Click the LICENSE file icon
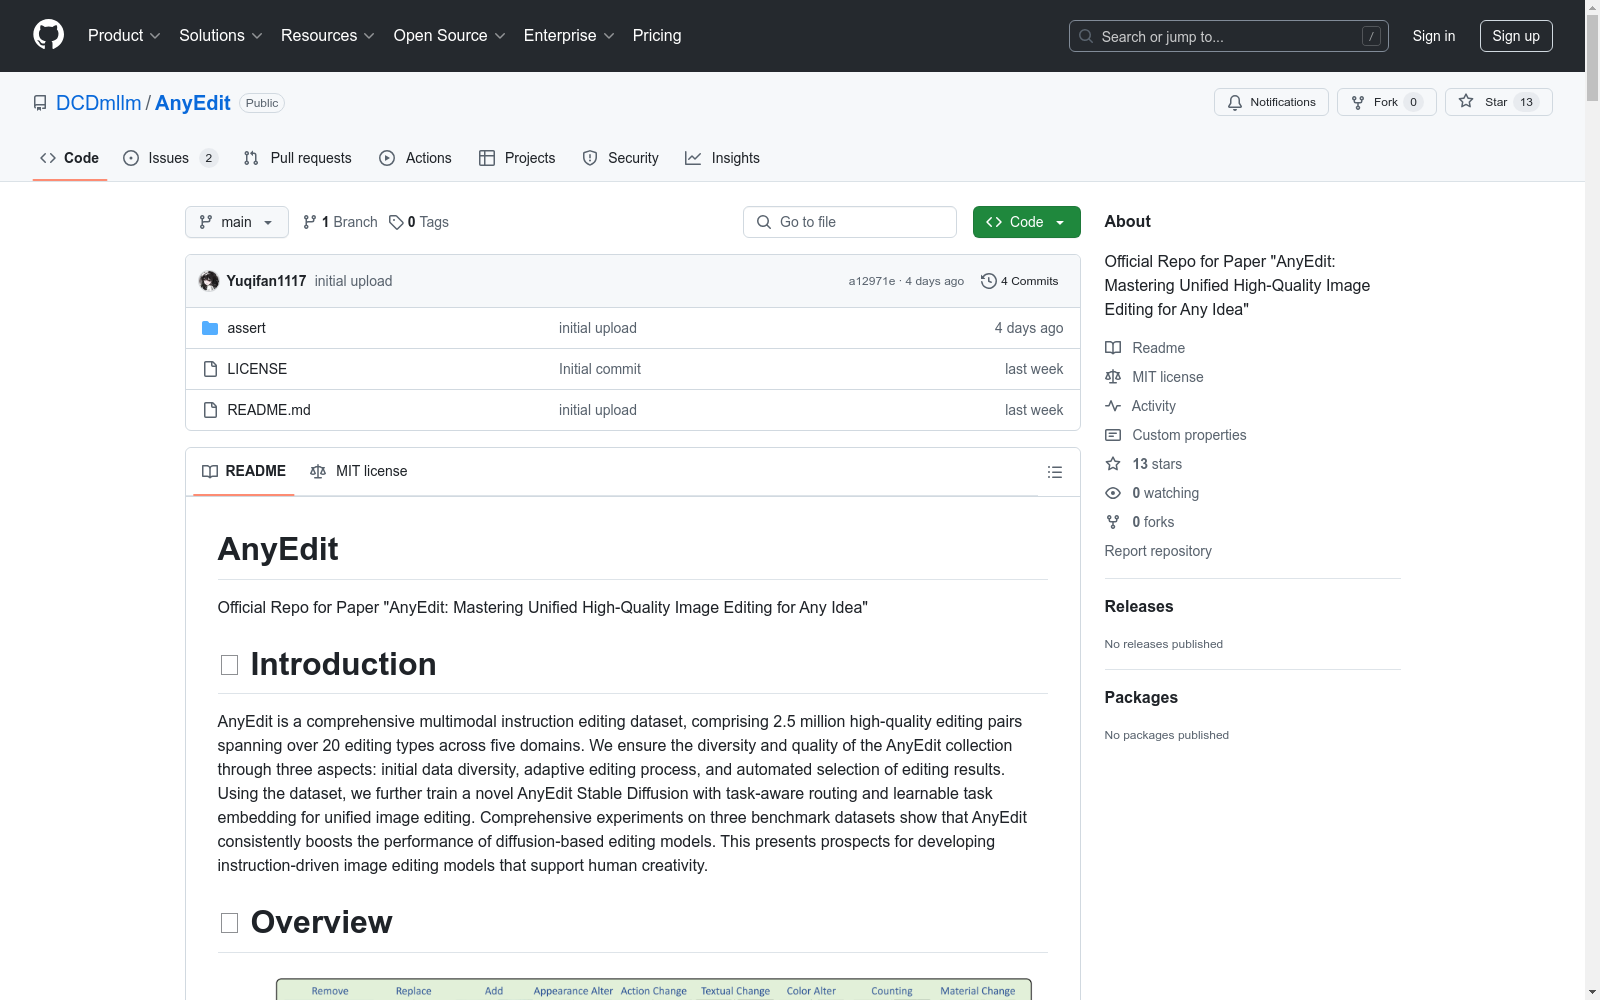 [x=210, y=369]
